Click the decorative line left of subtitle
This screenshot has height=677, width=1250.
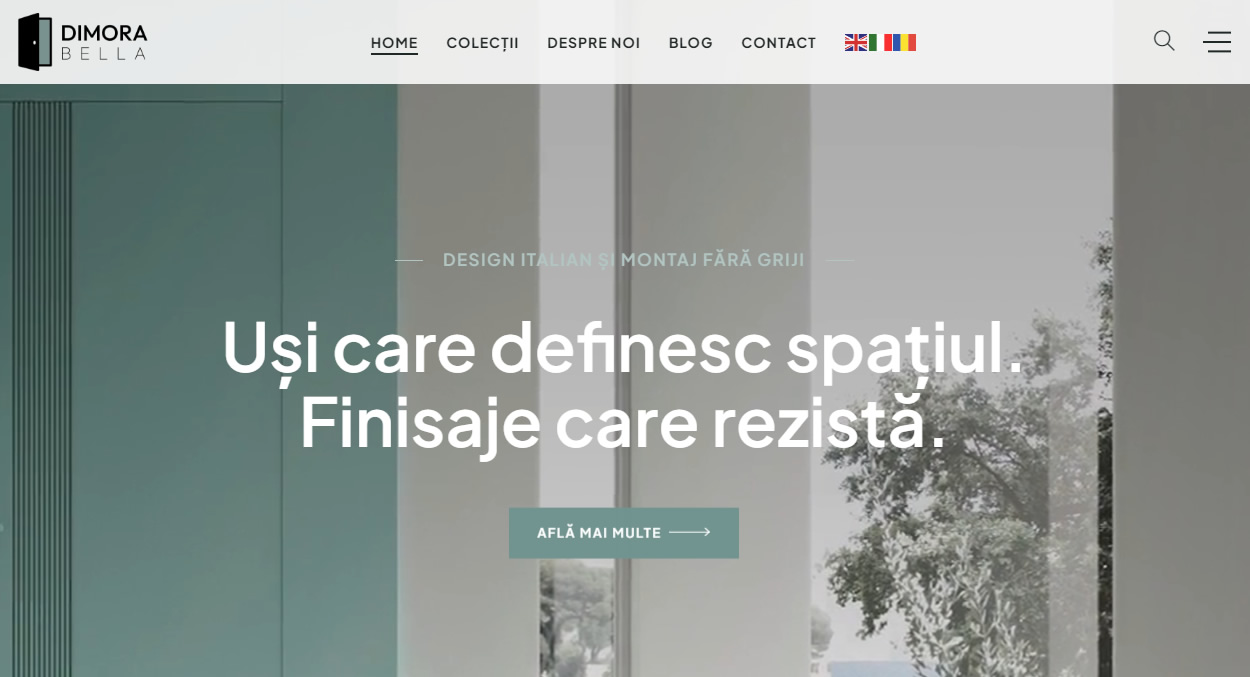(x=409, y=260)
